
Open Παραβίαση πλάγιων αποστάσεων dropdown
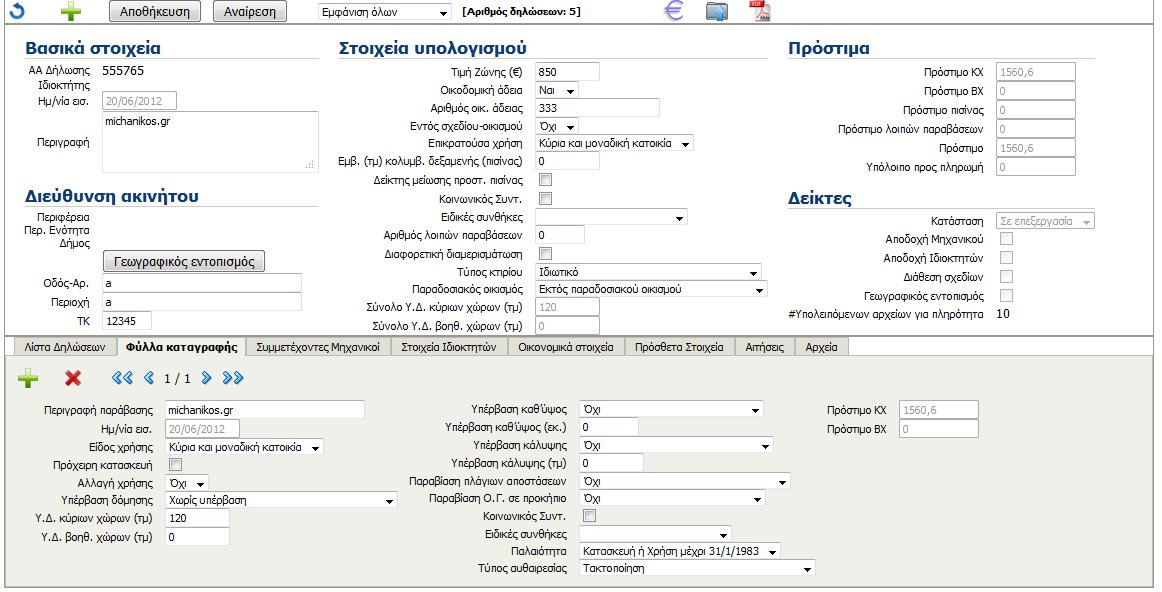685,482
